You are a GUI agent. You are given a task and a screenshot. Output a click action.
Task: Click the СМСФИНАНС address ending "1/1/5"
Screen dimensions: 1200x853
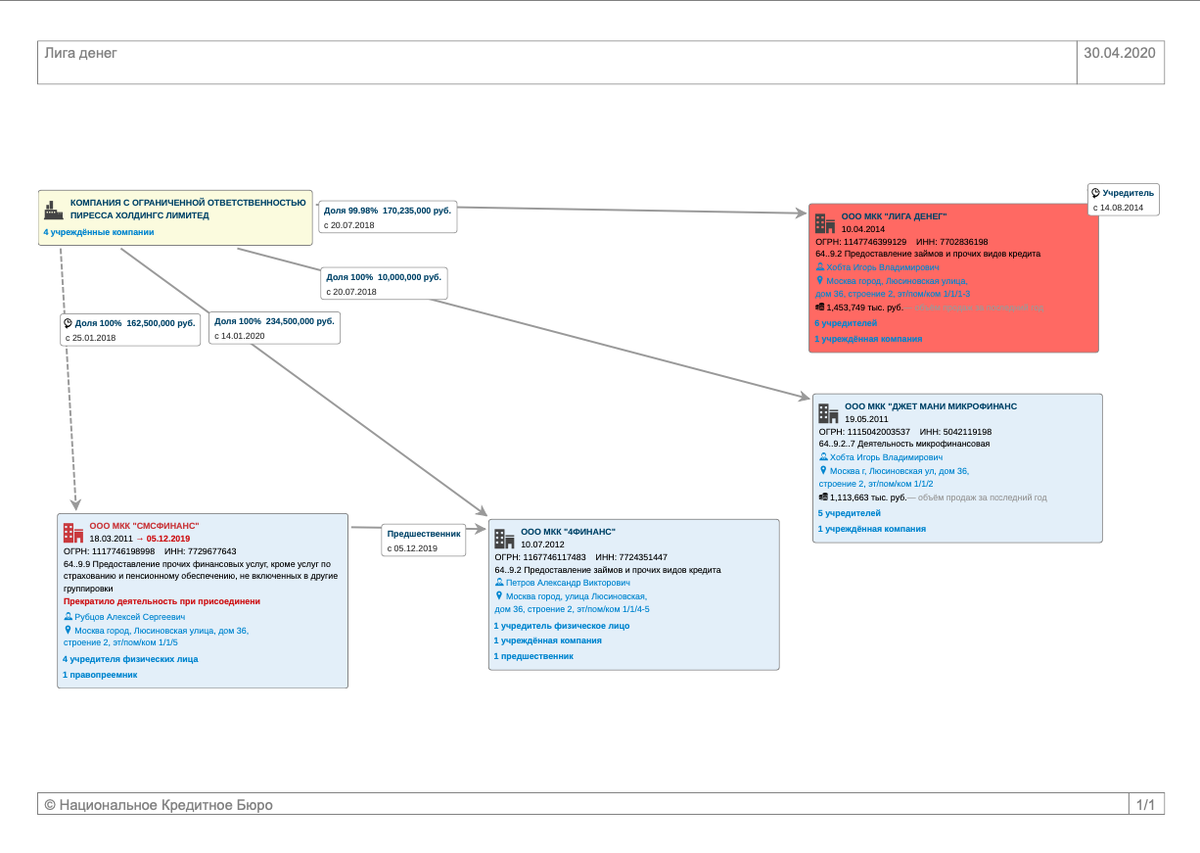pyautogui.click(x=156, y=637)
